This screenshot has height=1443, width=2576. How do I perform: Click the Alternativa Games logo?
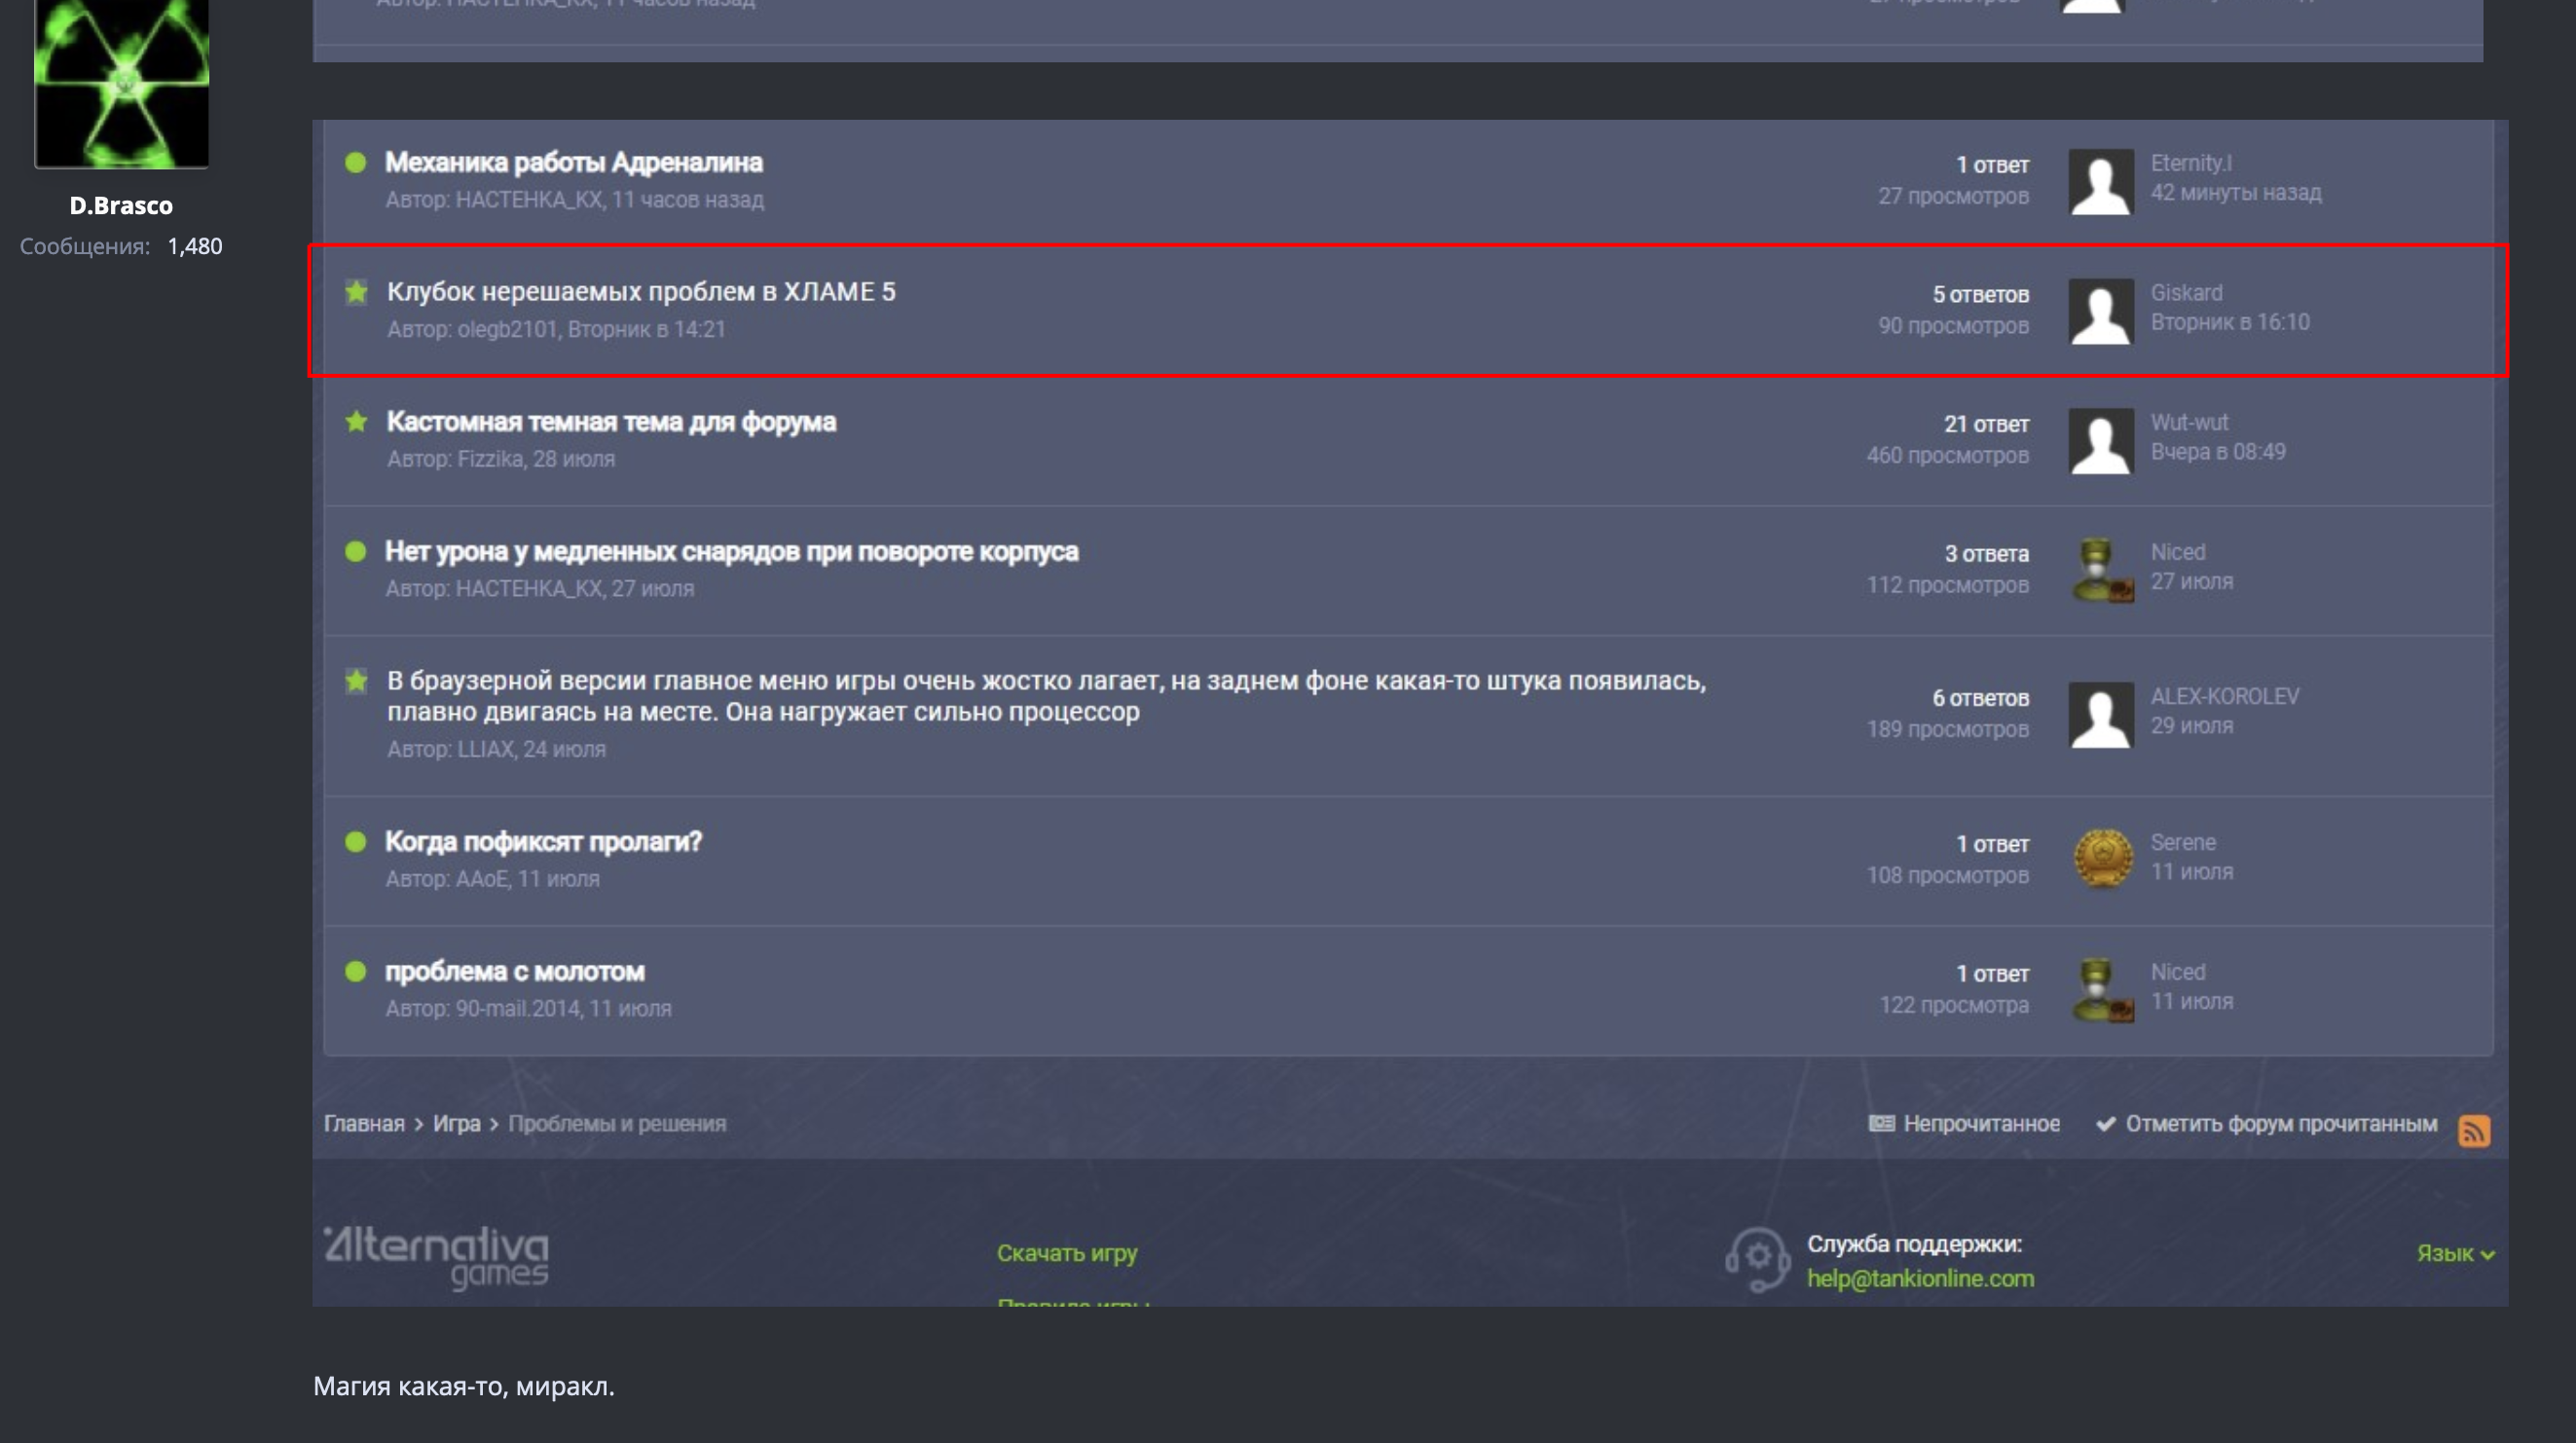tap(436, 1257)
